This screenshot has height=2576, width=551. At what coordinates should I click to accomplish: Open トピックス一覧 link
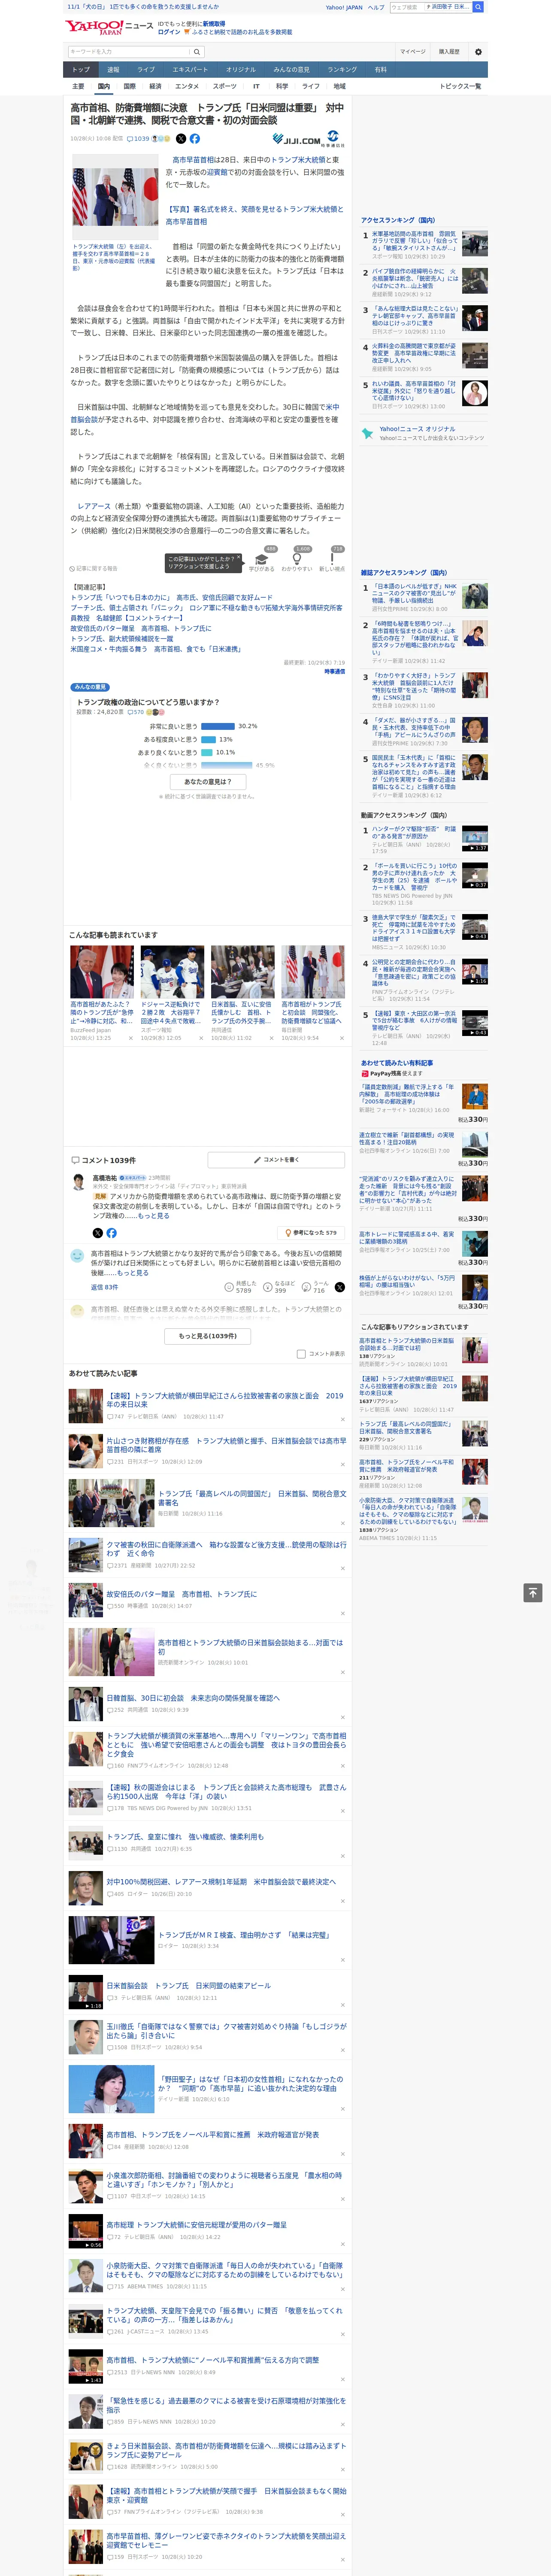point(460,86)
